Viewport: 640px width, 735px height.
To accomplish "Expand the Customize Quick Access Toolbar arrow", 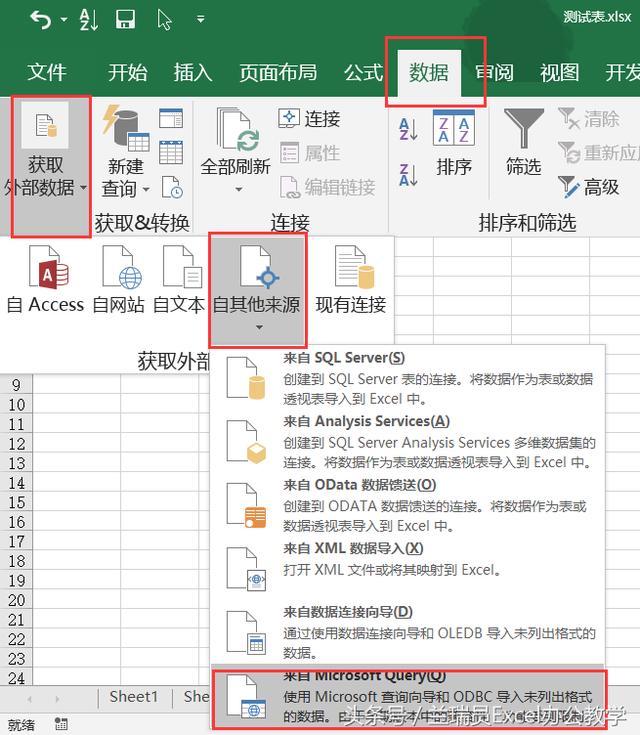I will (201, 20).
